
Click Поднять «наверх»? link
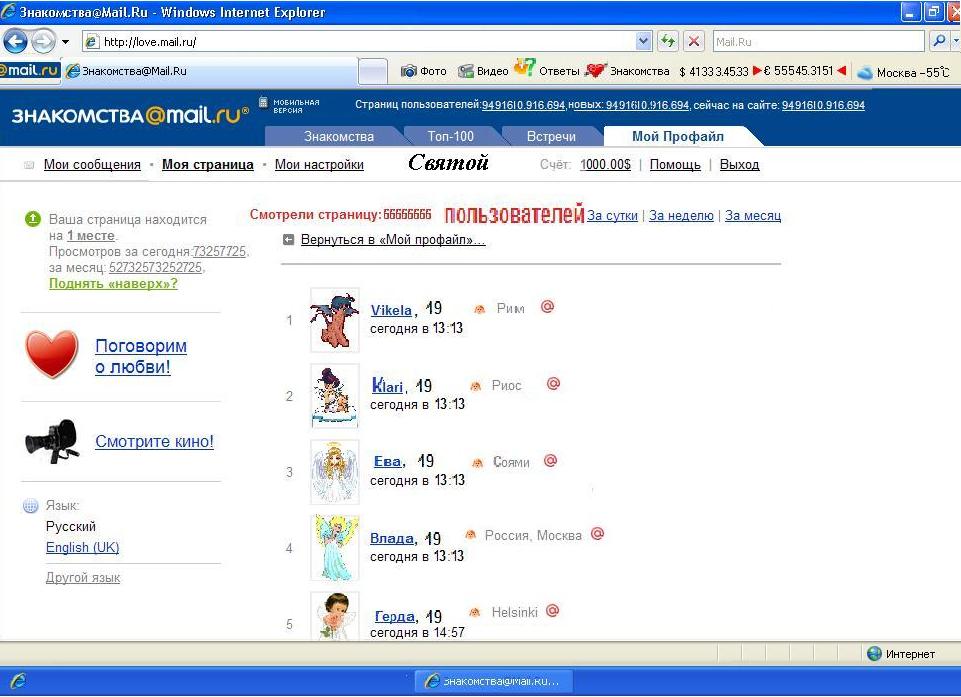click(113, 283)
